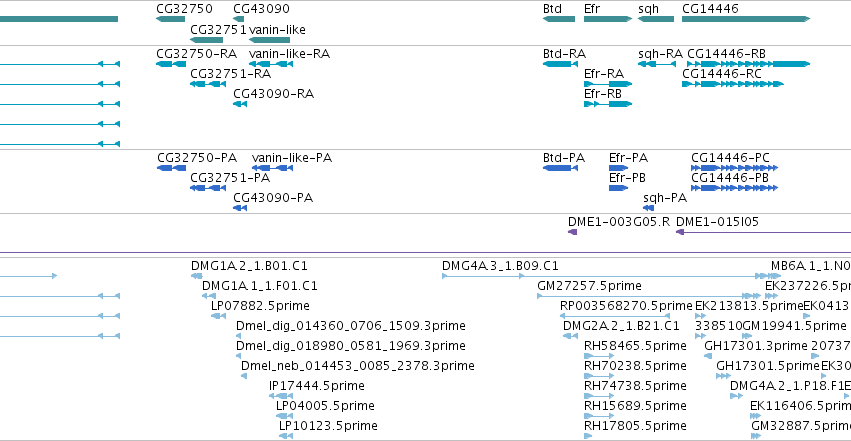Select Dmel_neb_014453_0085_2378.3prime
Screen dimensions: 851x441
[x=244, y=376]
